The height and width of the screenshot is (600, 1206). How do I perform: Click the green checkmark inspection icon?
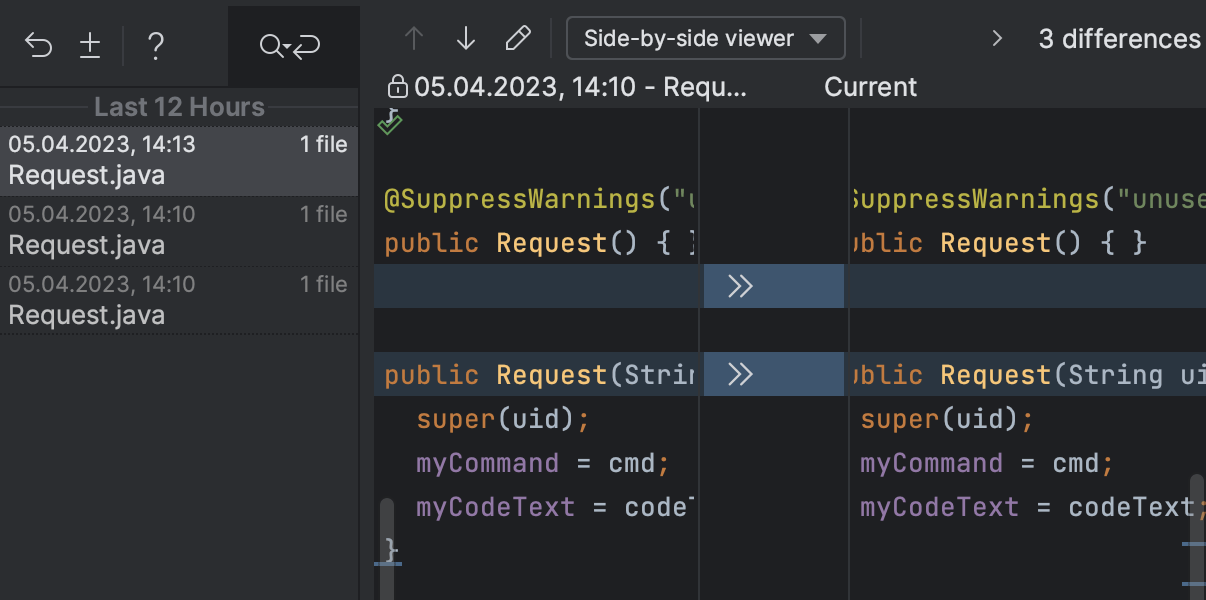[390, 124]
